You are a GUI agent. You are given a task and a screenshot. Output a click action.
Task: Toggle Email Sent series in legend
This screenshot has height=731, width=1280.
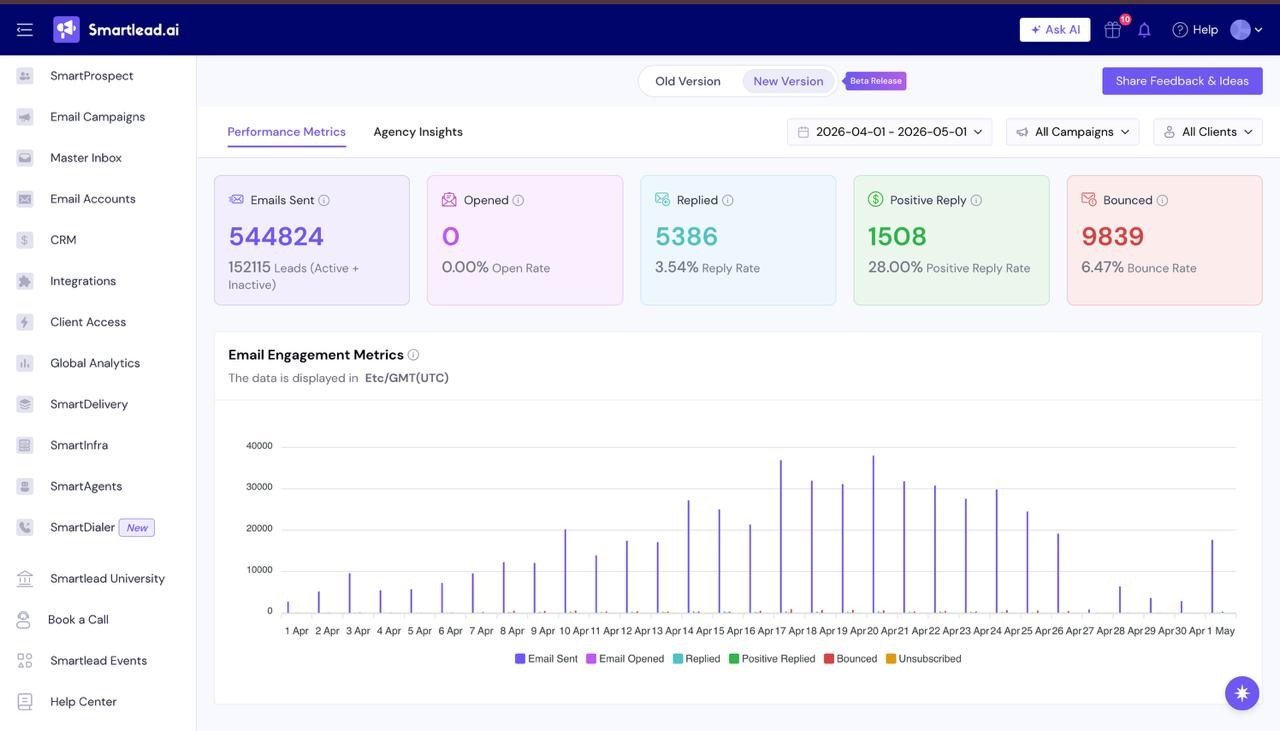pyautogui.click(x=546, y=659)
